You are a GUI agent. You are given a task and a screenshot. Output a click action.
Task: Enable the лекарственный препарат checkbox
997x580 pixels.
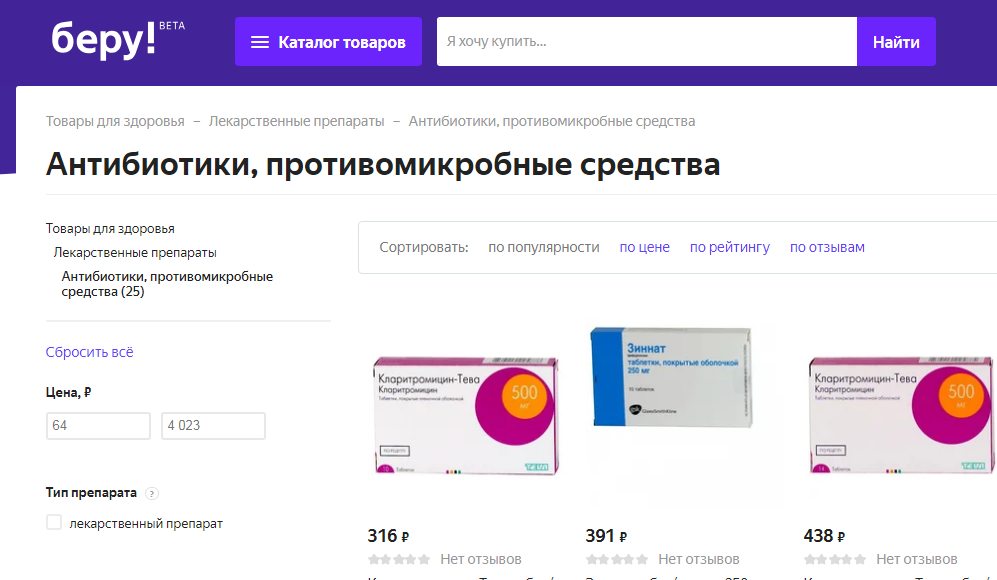click(x=54, y=523)
